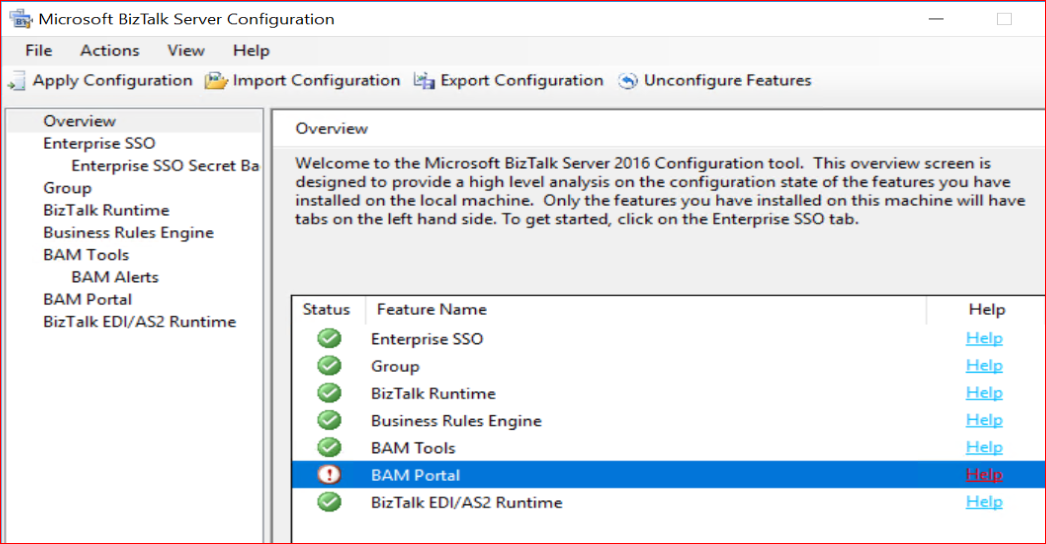Select Enterprise SSO Secret Backup tree node
Screen dimensions: 1046x544
pos(165,166)
